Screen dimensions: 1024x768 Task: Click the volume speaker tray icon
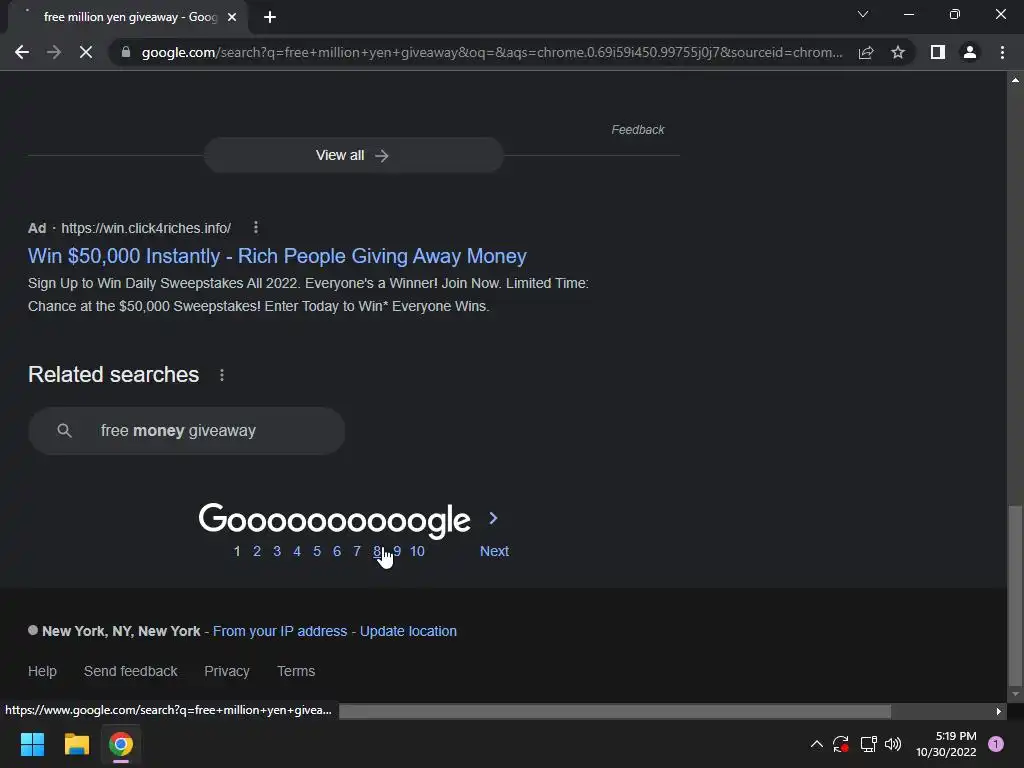tap(893, 744)
